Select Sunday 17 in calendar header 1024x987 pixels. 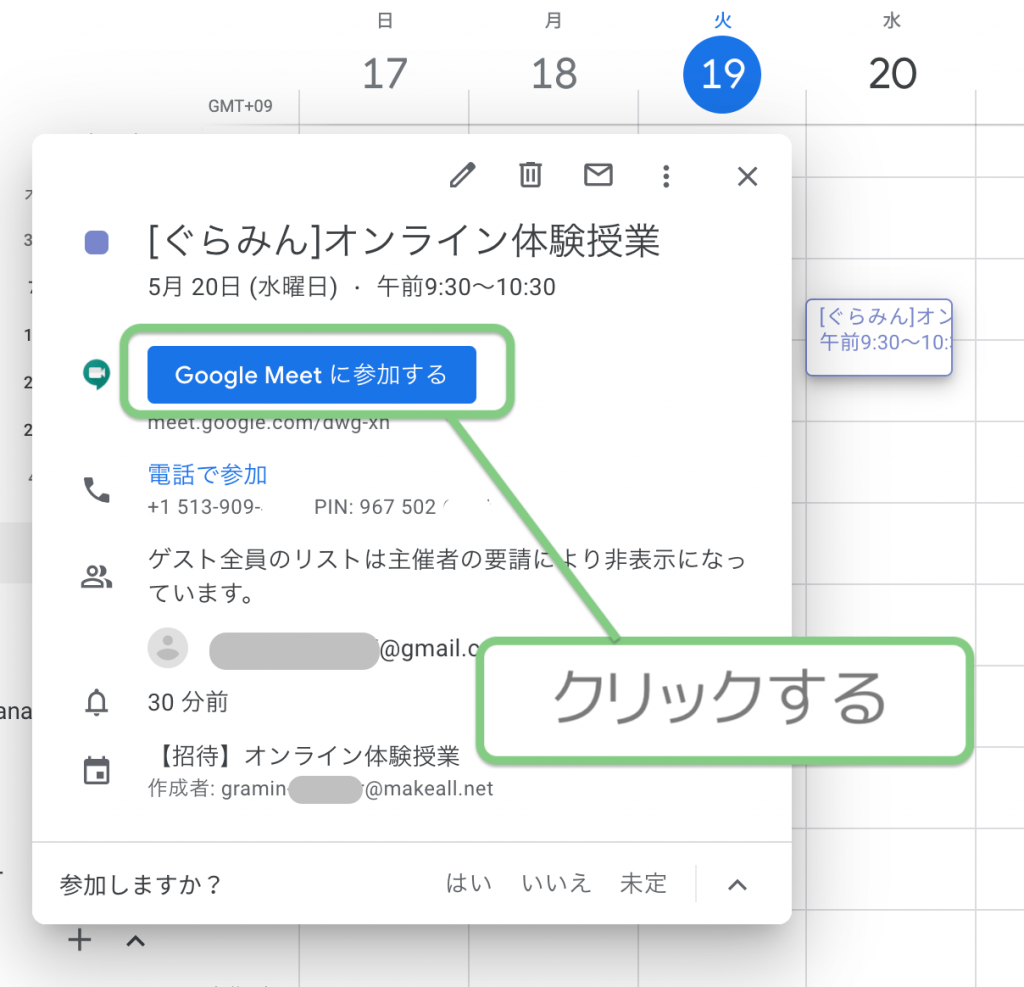[385, 73]
